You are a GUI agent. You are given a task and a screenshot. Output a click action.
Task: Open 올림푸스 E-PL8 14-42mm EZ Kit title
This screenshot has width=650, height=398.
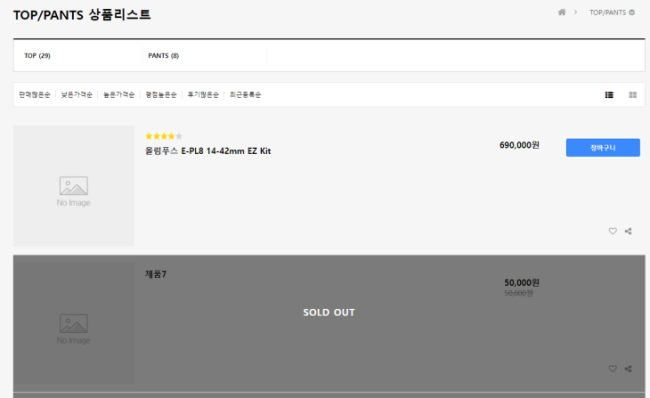coord(208,151)
